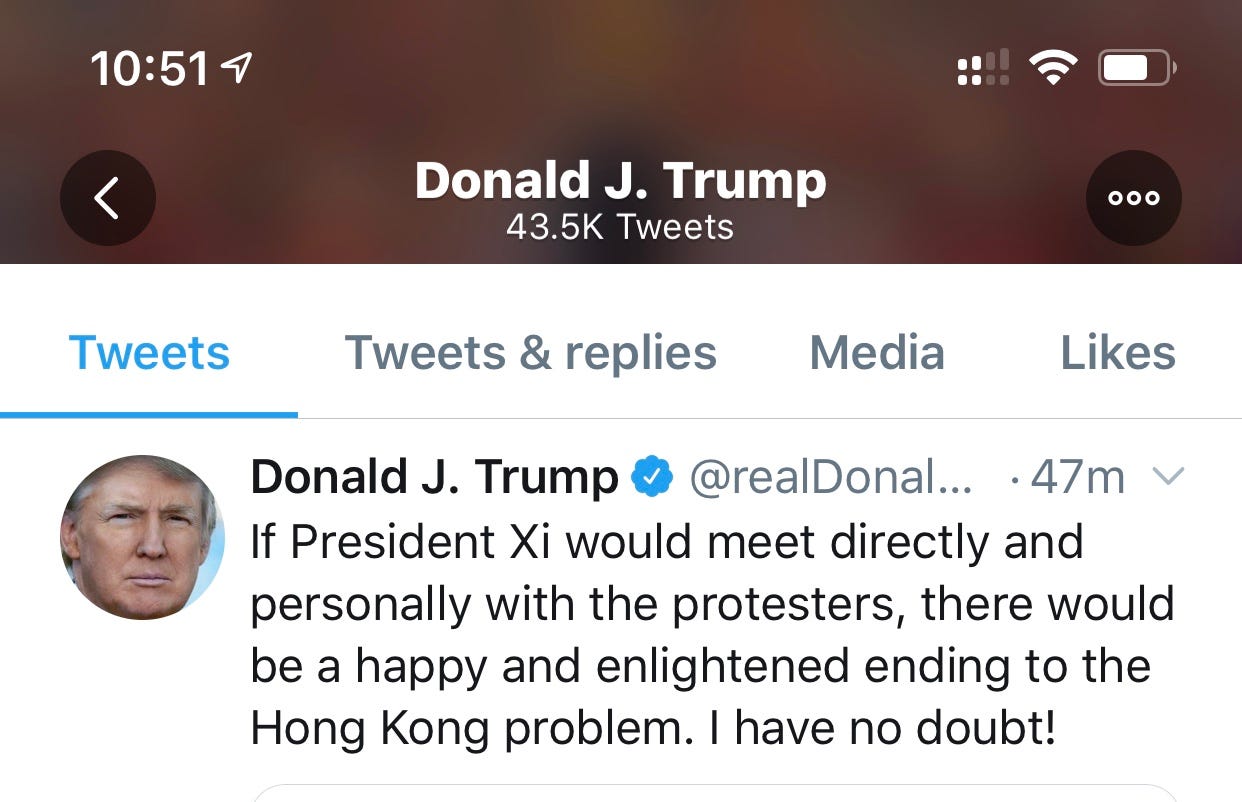
Task: Open the tweet about President Xi
Action: [711, 636]
